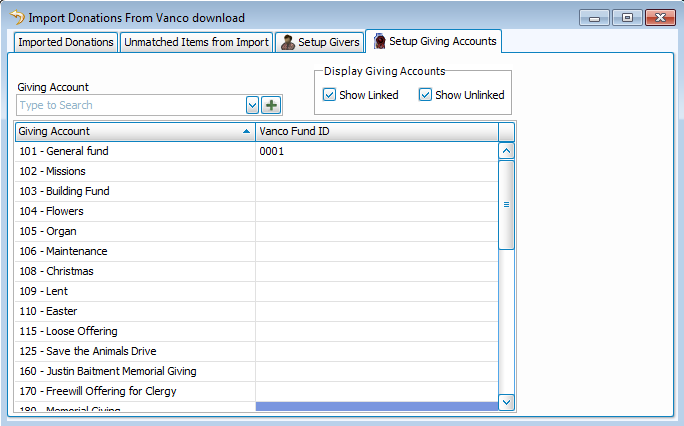
Task: Minimize the Import Donations window
Action: pyautogui.click(x=597, y=18)
